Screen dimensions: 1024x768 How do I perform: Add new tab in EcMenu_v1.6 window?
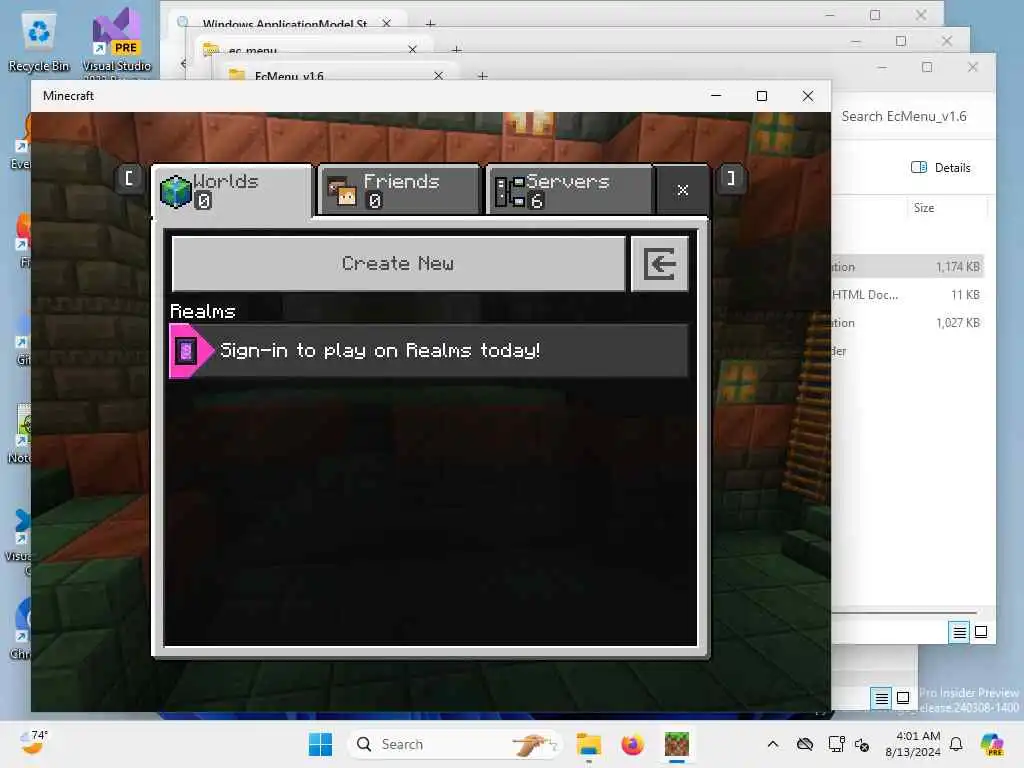coord(482,76)
